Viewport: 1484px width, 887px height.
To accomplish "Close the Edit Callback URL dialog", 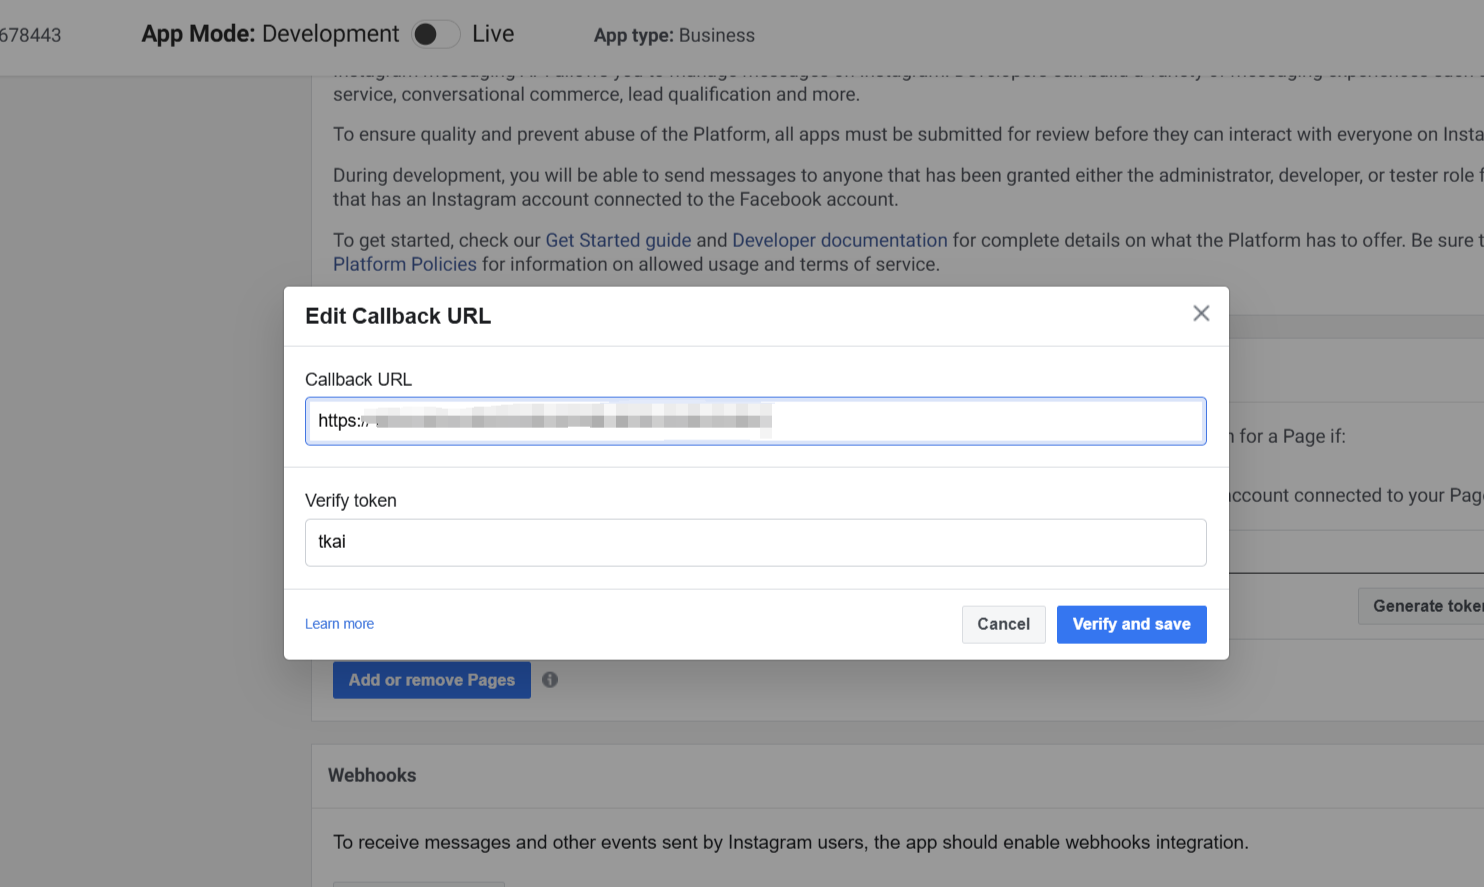I will (x=1201, y=314).
